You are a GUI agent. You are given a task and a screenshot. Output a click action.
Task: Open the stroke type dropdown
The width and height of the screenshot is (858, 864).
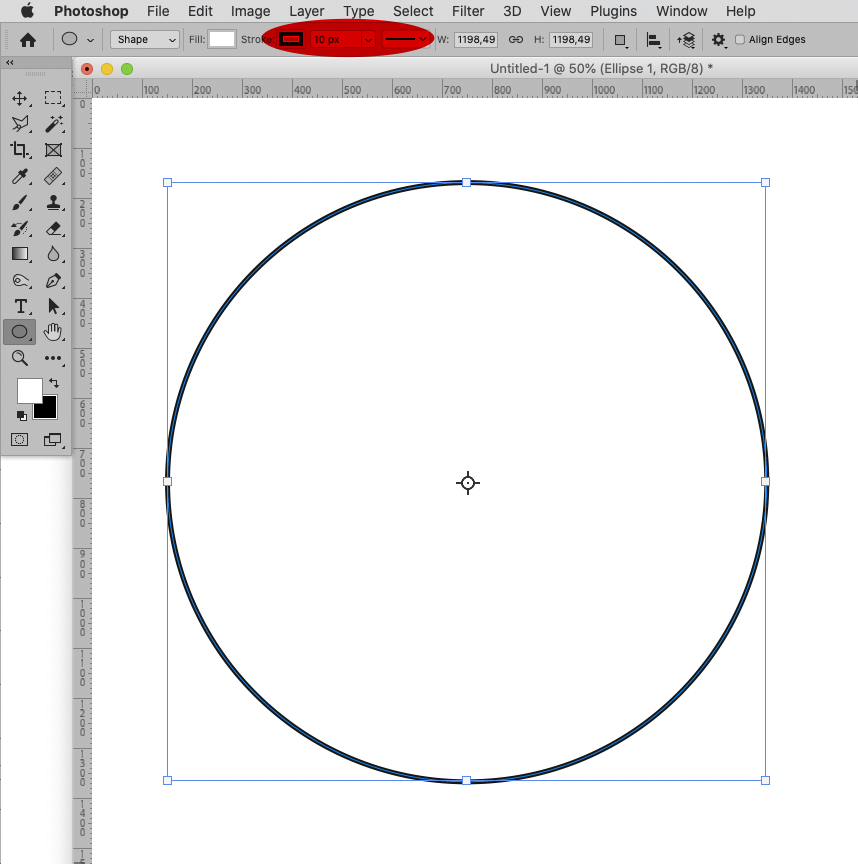[424, 39]
